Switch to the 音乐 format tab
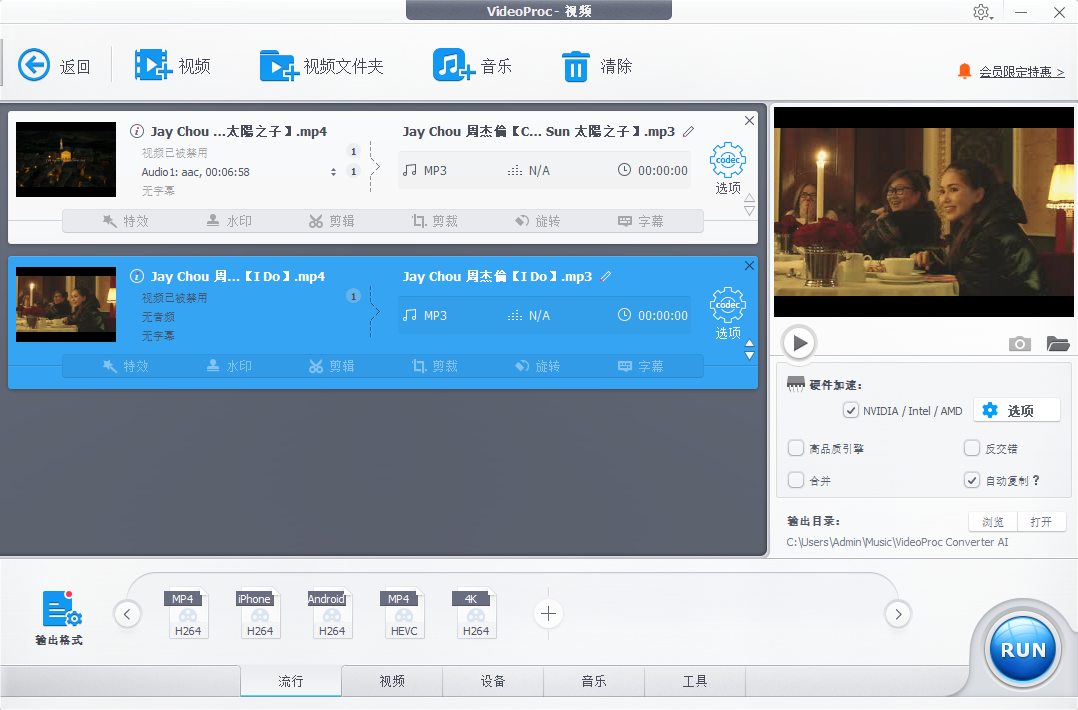1078x710 pixels. (x=594, y=681)
